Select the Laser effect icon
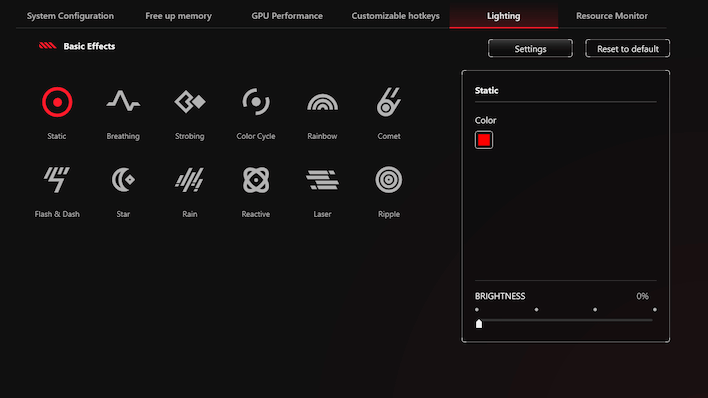Screen dimensions: 708x398 point(322,180)
